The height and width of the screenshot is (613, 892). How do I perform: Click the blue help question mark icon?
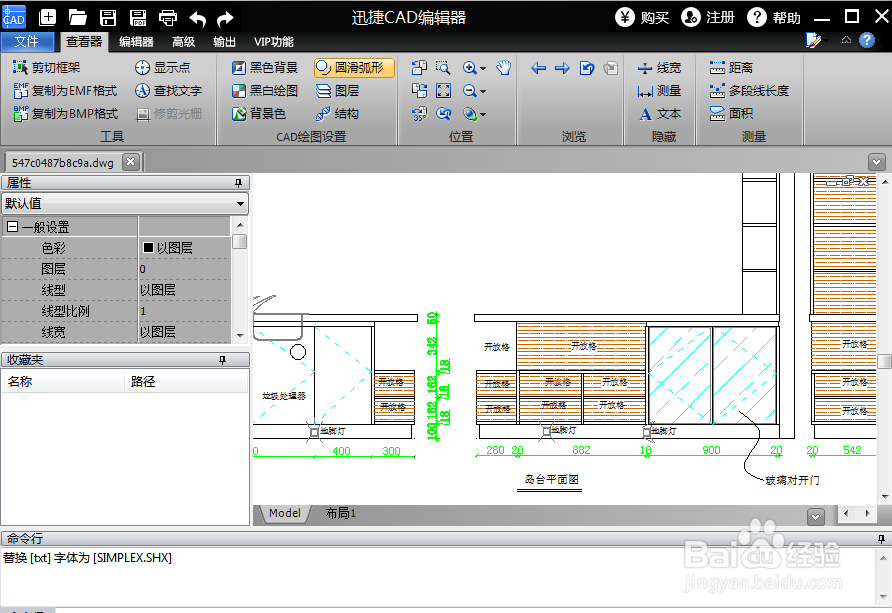click(866, 40)
